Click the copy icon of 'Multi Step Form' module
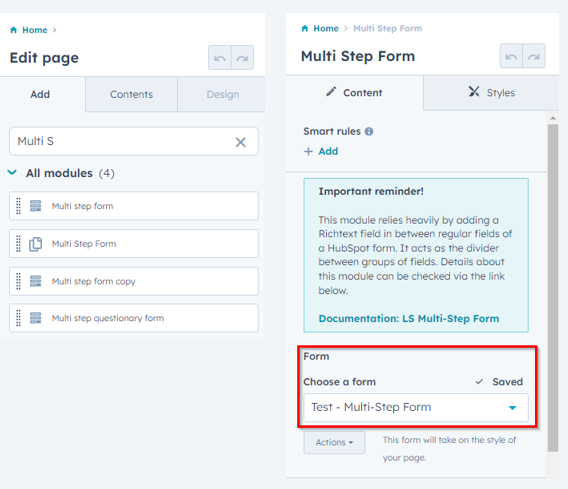The image size is (568, 489). [x=36, y=244]
